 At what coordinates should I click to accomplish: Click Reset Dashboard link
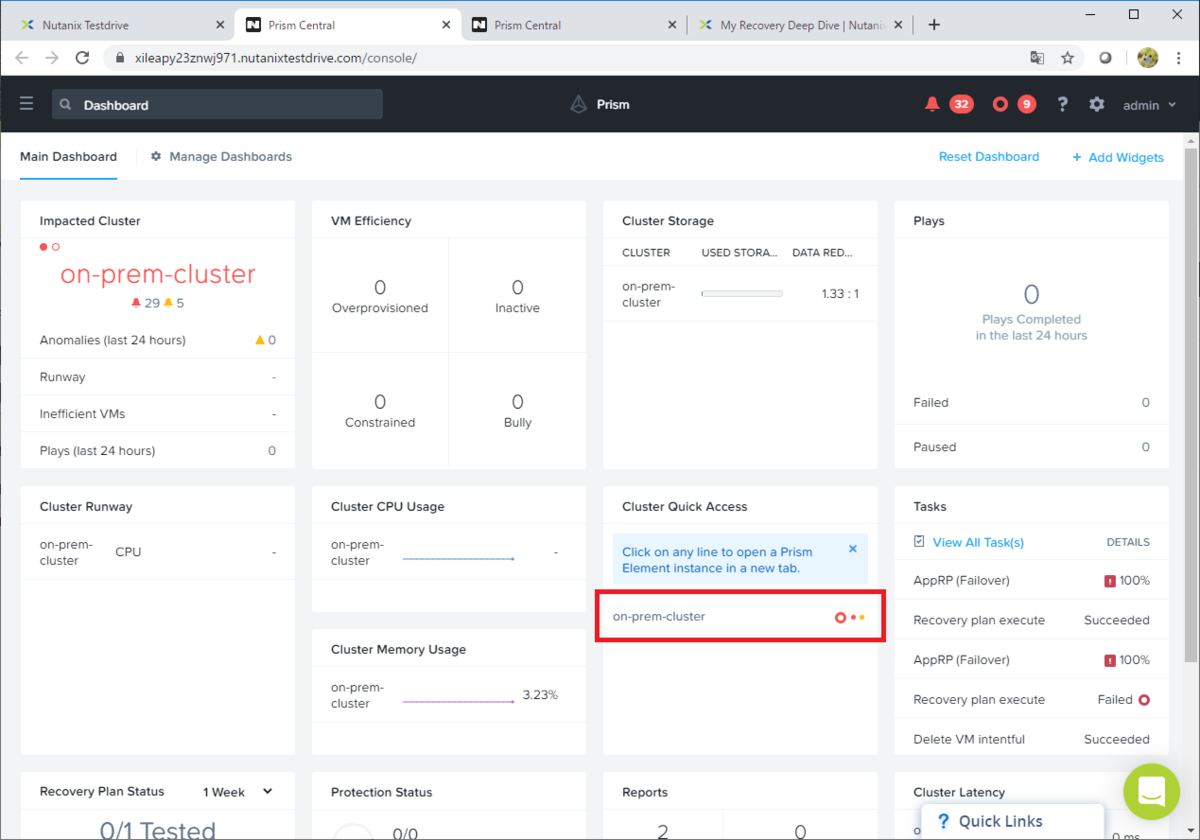point(988,157)
